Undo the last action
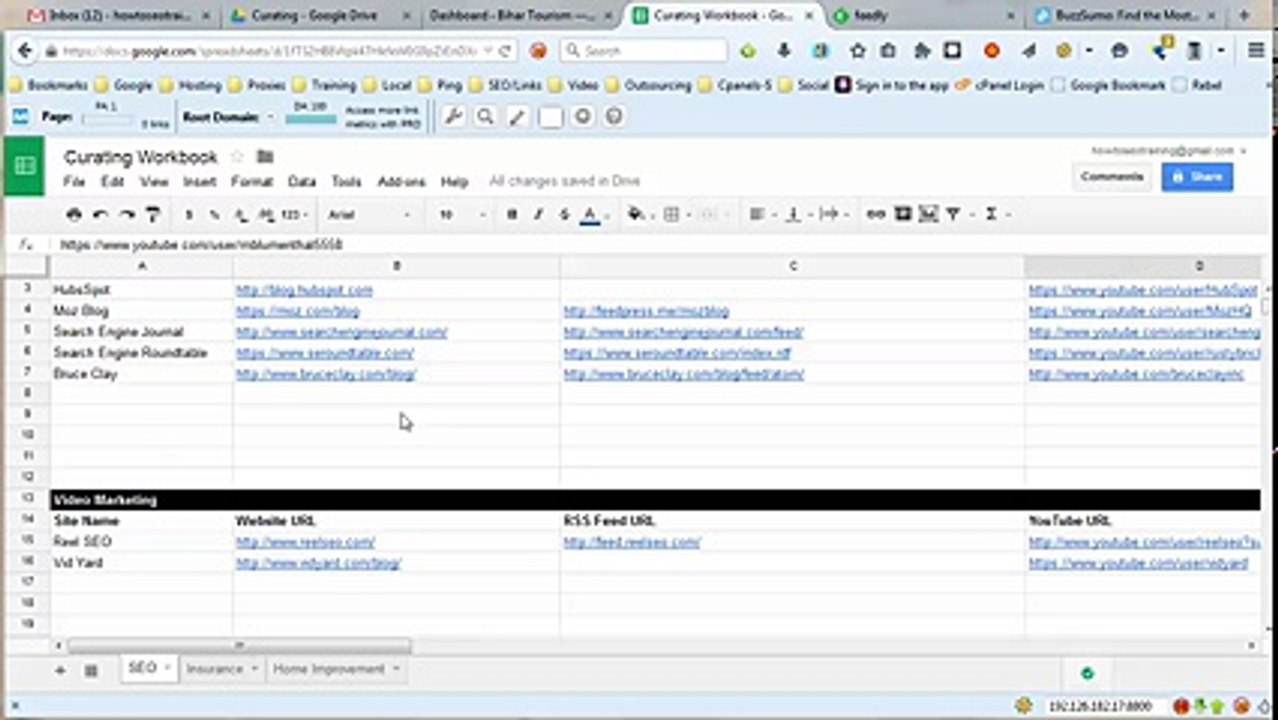Screen dimensions: 1278x720 click(100, 214)
